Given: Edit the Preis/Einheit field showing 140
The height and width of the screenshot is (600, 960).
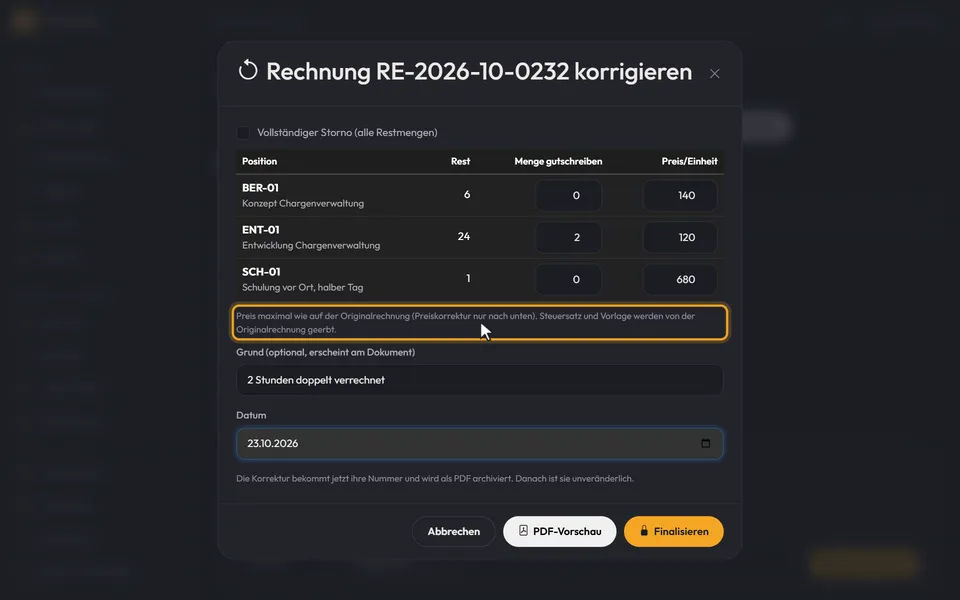Looking at the screenshot, I should (x=680, y=195).
